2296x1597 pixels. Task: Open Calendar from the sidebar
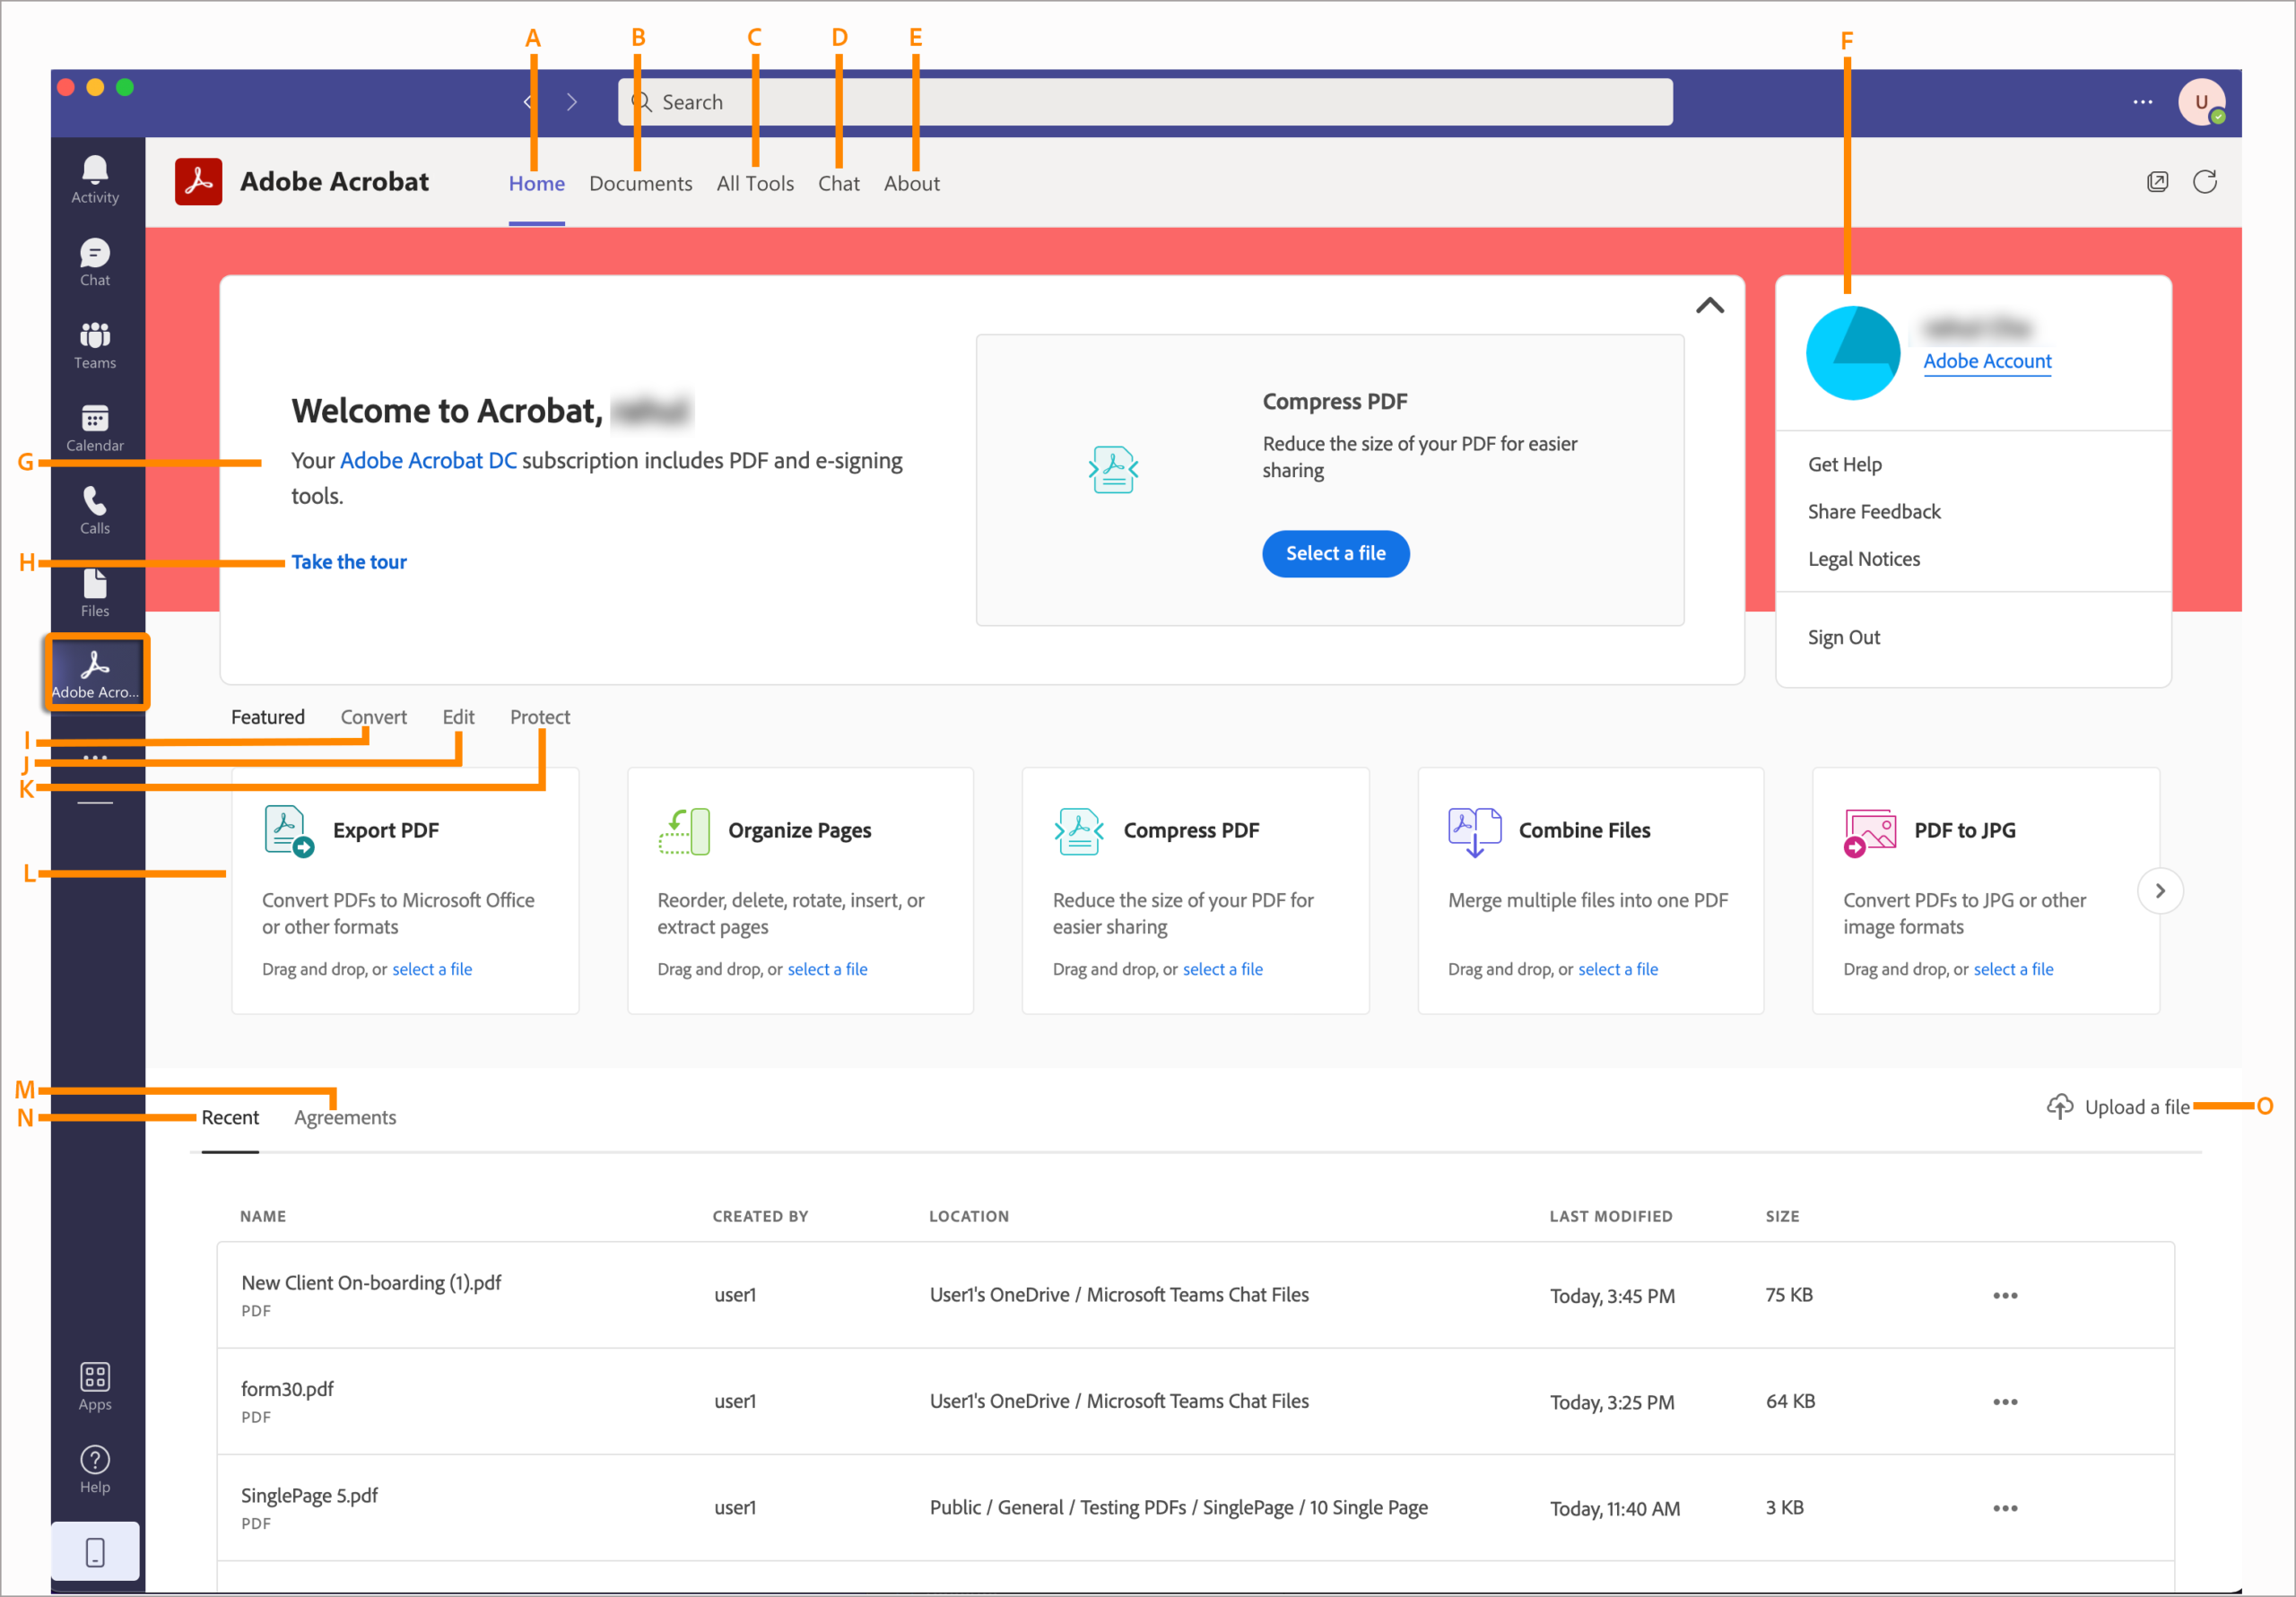95,428
